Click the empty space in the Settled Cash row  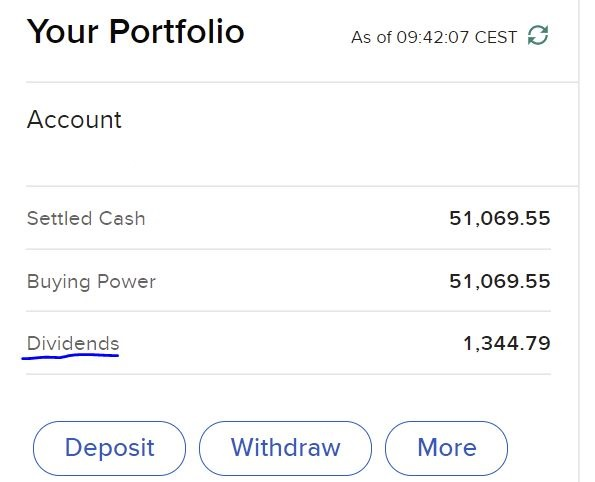coord(296,218)
